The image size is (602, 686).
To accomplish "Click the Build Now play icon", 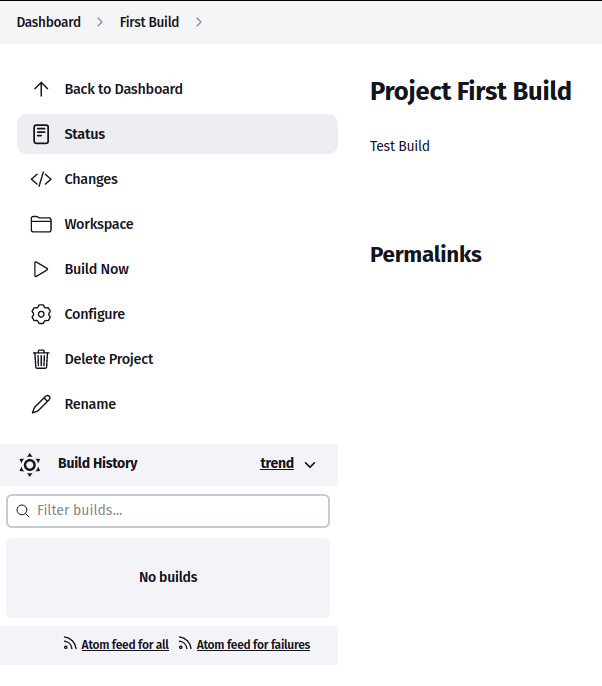I will [x=41, y=269].
